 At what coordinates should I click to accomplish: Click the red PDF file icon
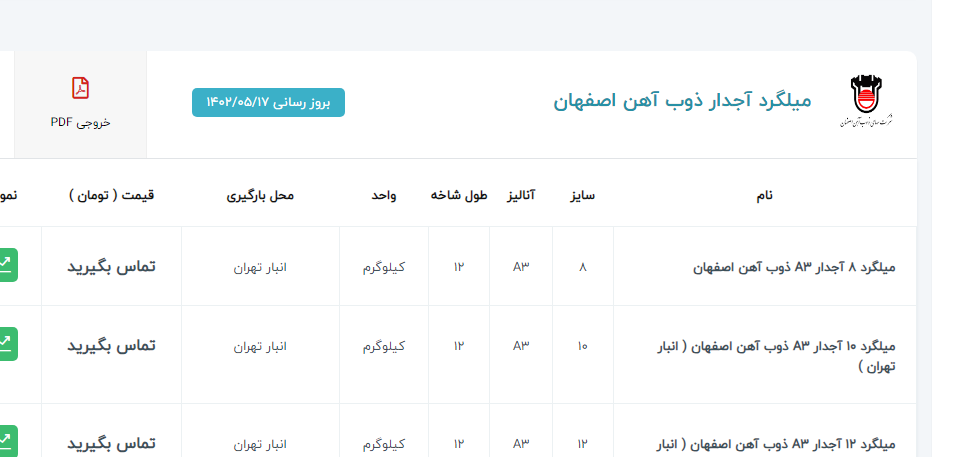pyautogui.click(x=80, y=88)
